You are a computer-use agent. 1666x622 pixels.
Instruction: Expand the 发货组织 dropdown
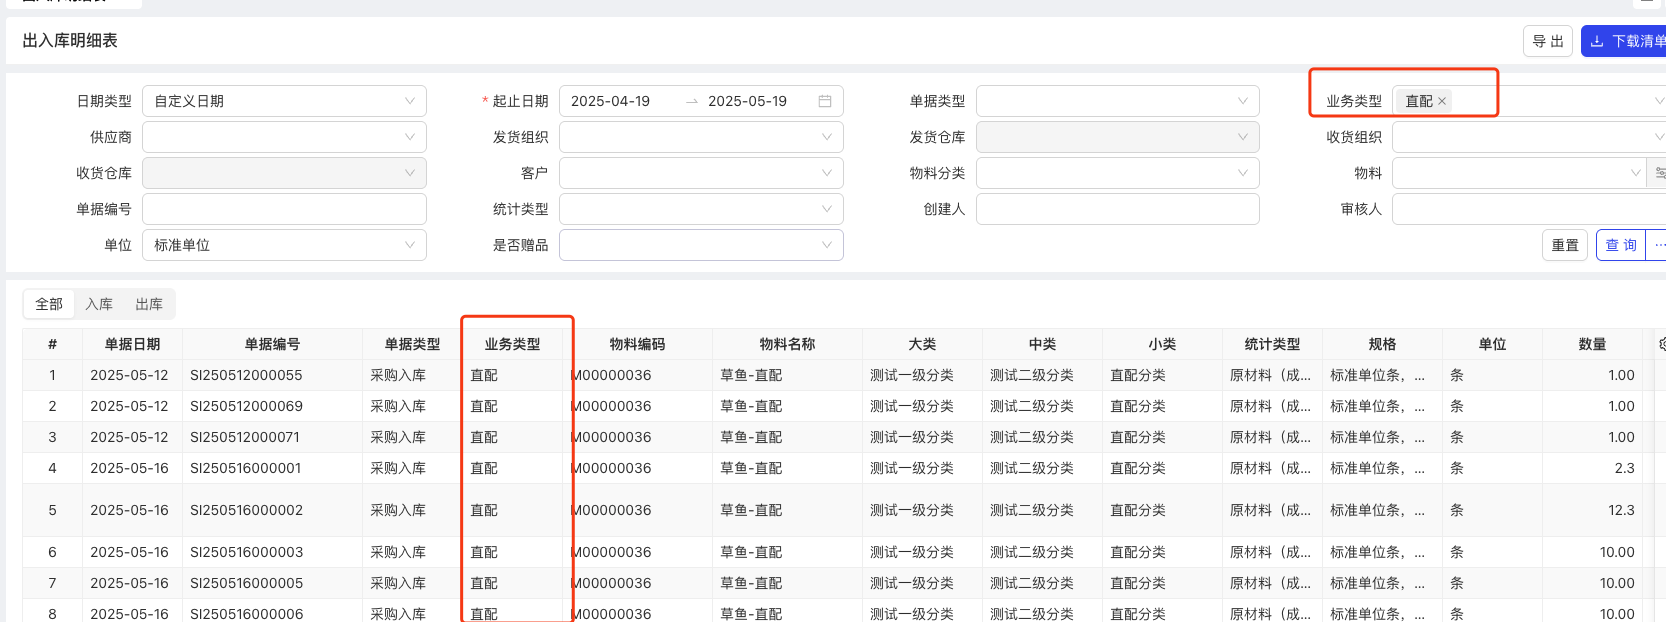[x=701, y=137]
